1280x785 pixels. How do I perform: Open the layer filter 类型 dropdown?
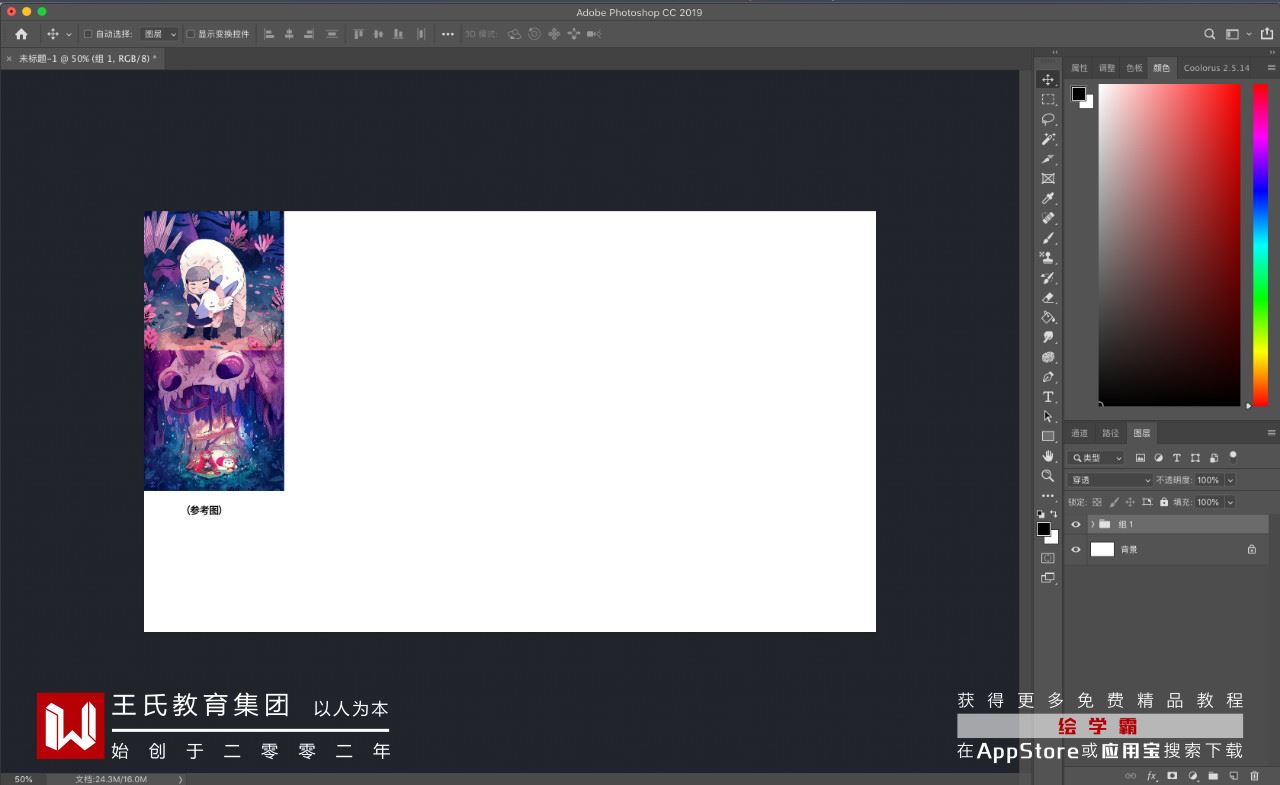(x=1097, y=458)
